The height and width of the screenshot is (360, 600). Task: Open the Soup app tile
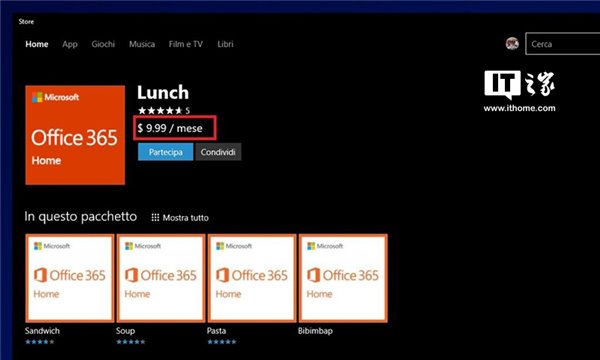161,278
